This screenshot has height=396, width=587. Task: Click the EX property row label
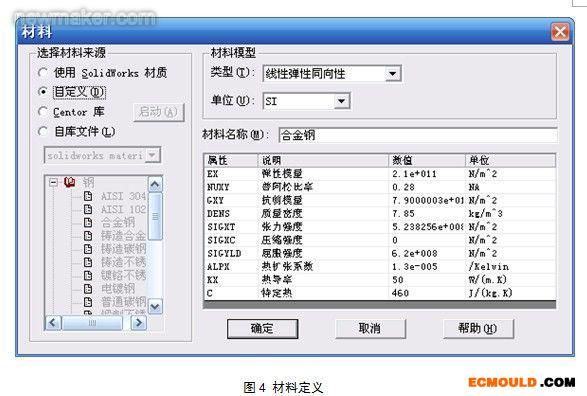(213, 174)
